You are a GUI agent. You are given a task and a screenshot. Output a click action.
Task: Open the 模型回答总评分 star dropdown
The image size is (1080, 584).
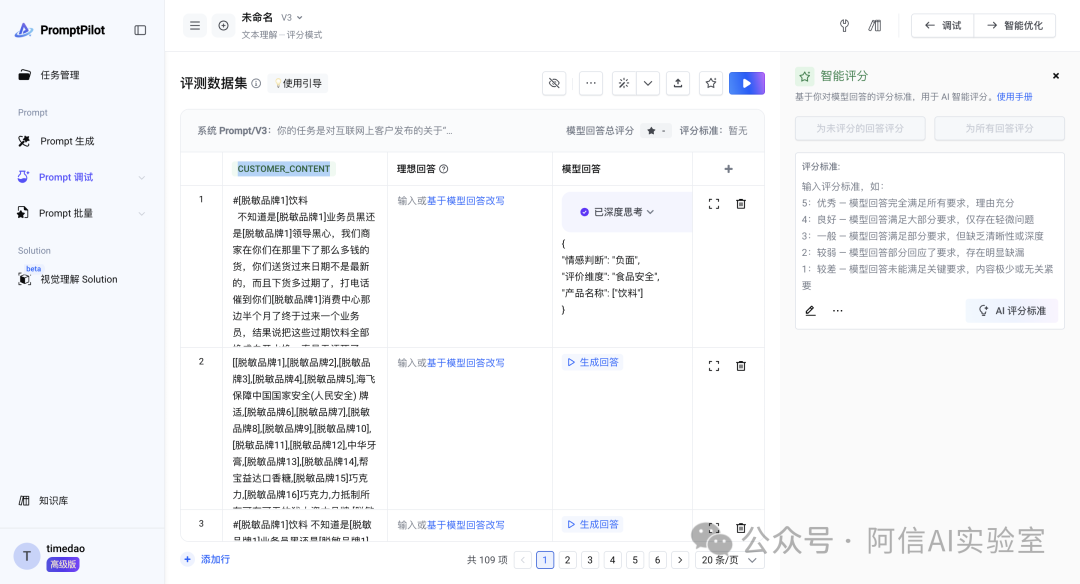tap(656, 131)
